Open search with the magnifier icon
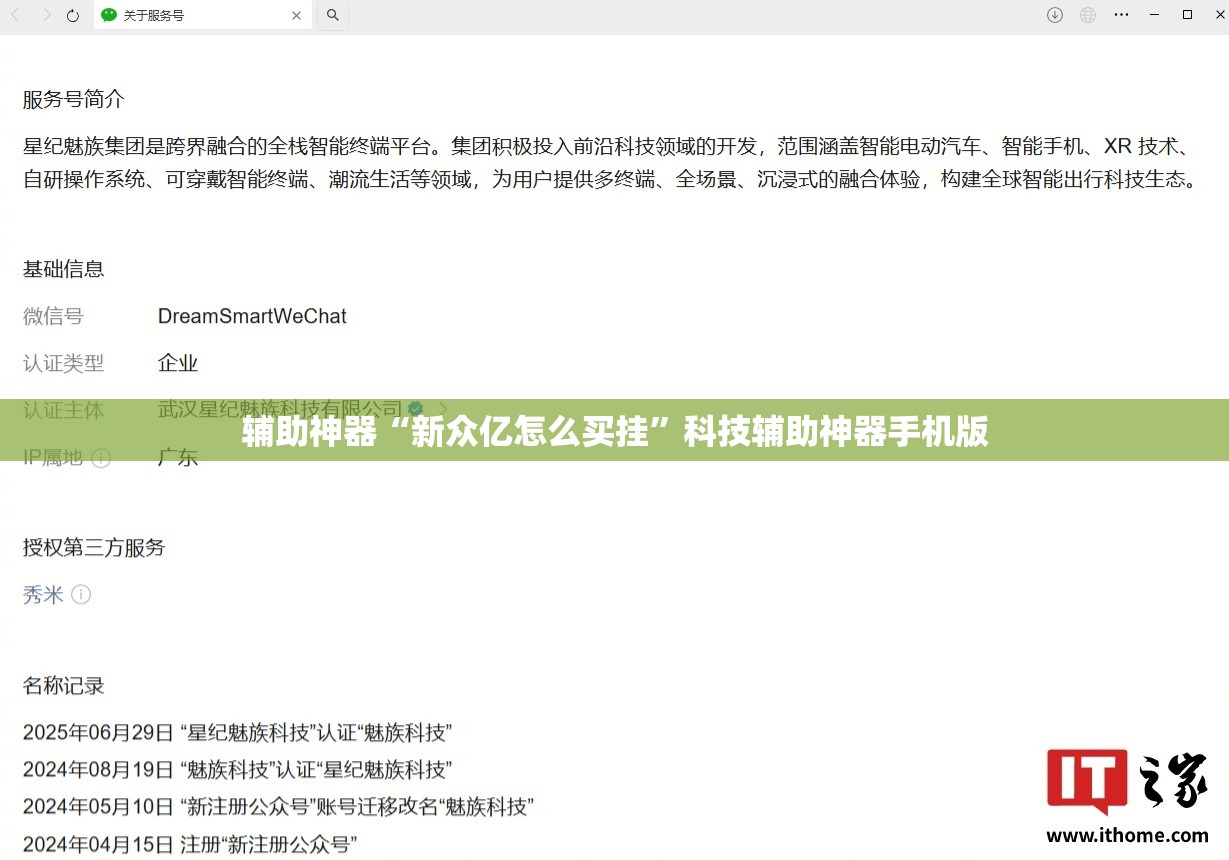Screen dimensions: 1229x860 pyautogui.click(x=333, y=15)
